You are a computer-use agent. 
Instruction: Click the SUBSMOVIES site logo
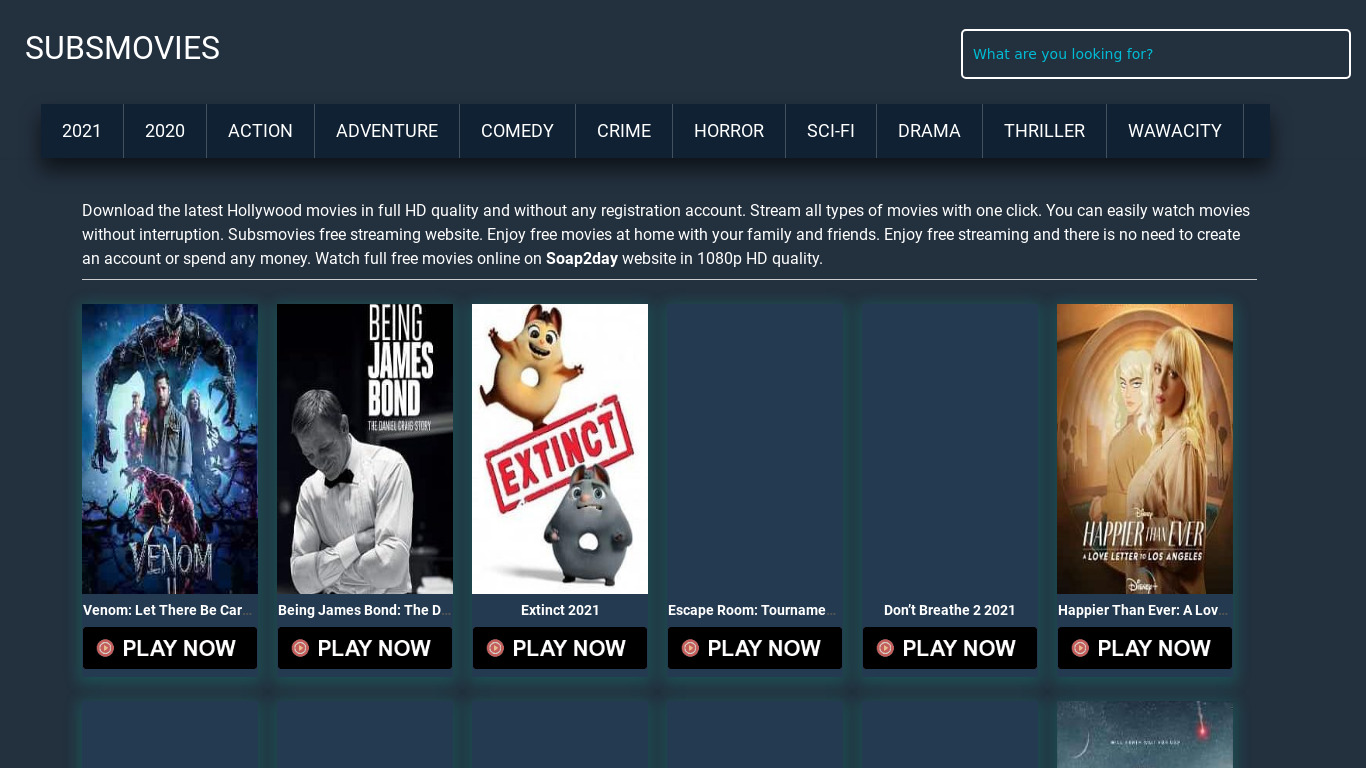122,48
